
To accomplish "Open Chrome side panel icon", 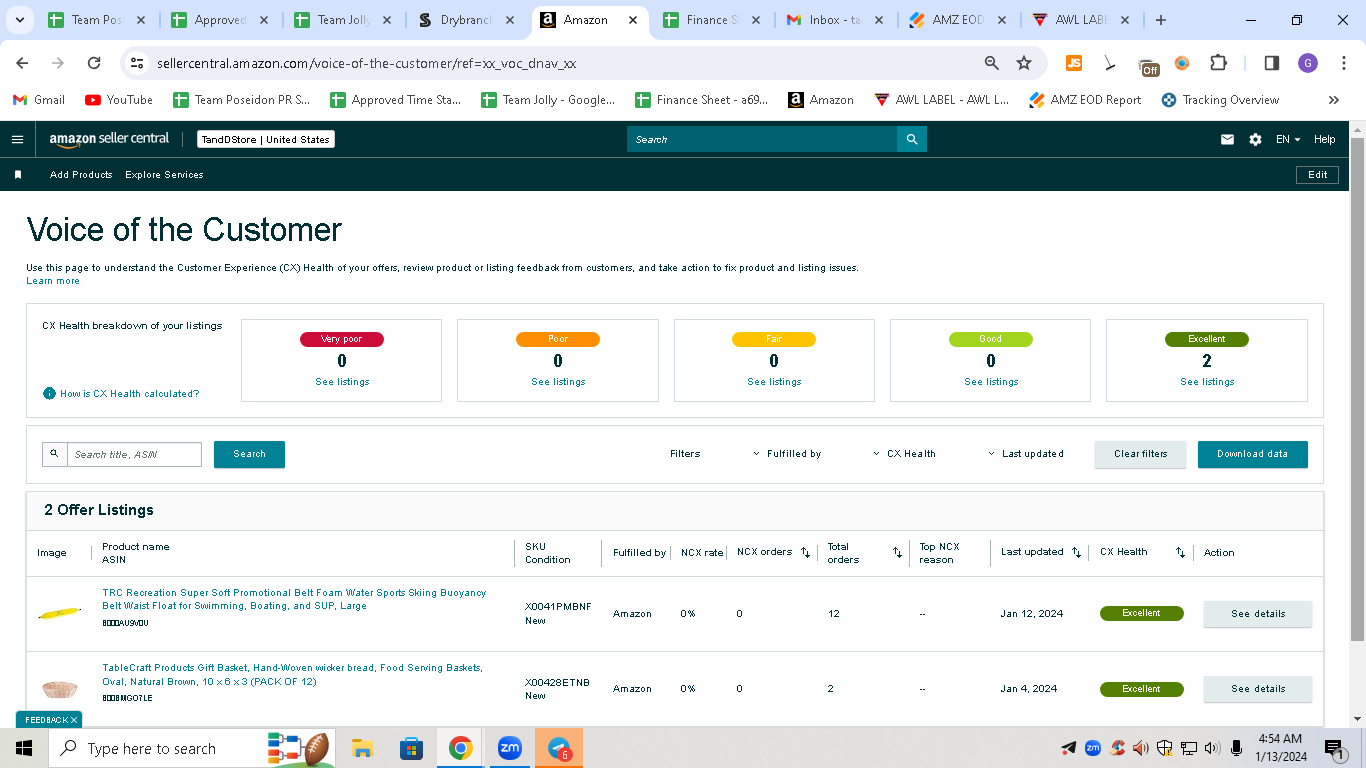I will 1272,63.
